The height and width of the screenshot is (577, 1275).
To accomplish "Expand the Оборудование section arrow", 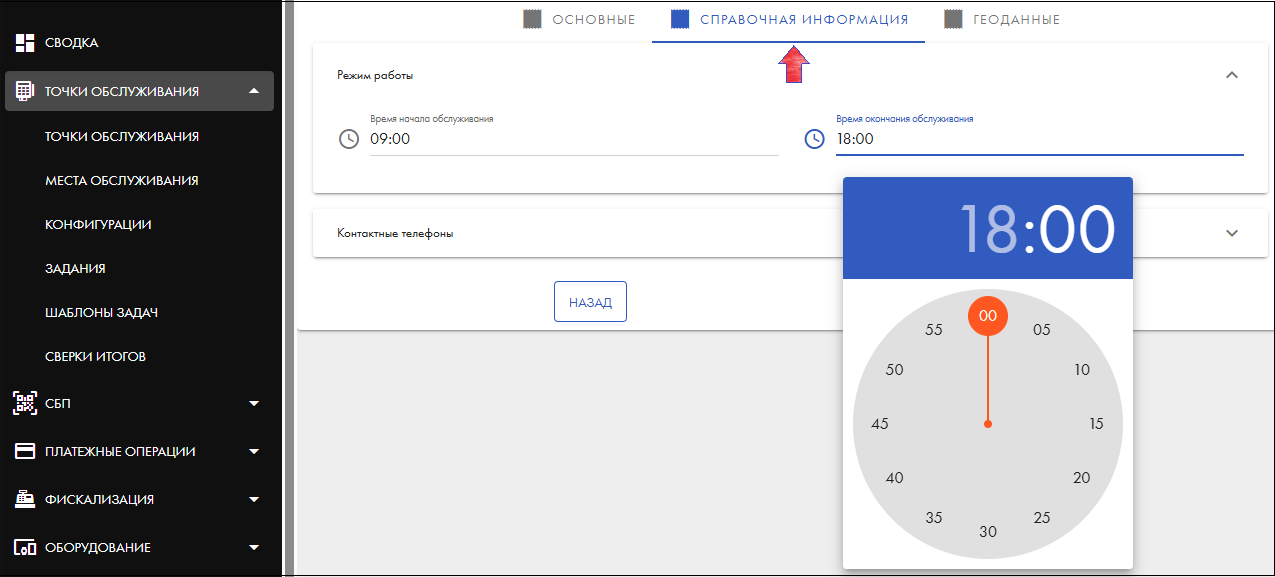I will pos(254,548).
